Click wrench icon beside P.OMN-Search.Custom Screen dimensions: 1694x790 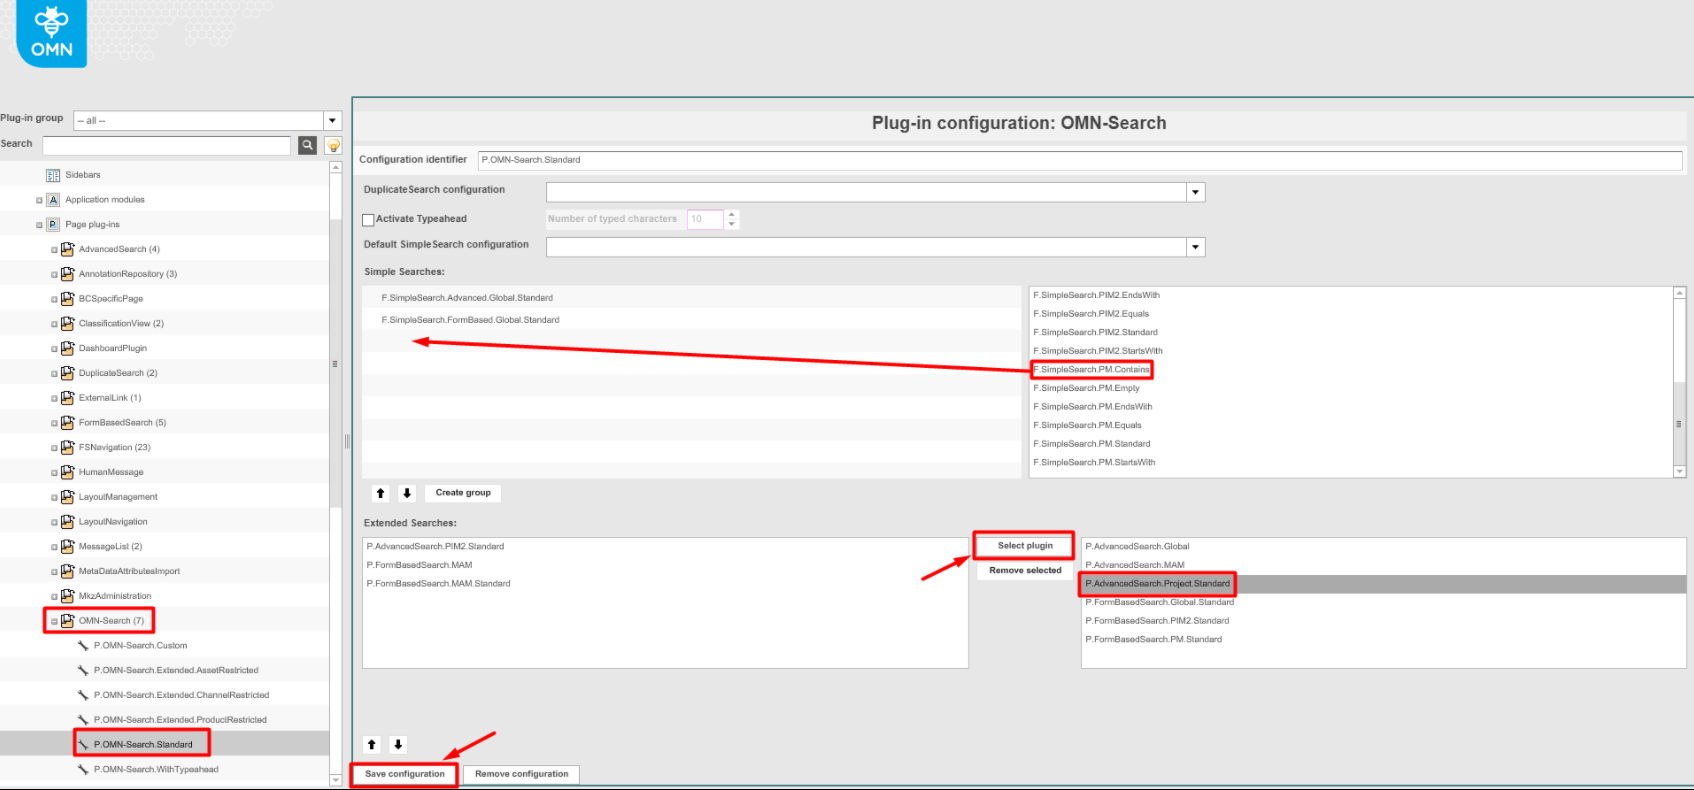(83, 646)
